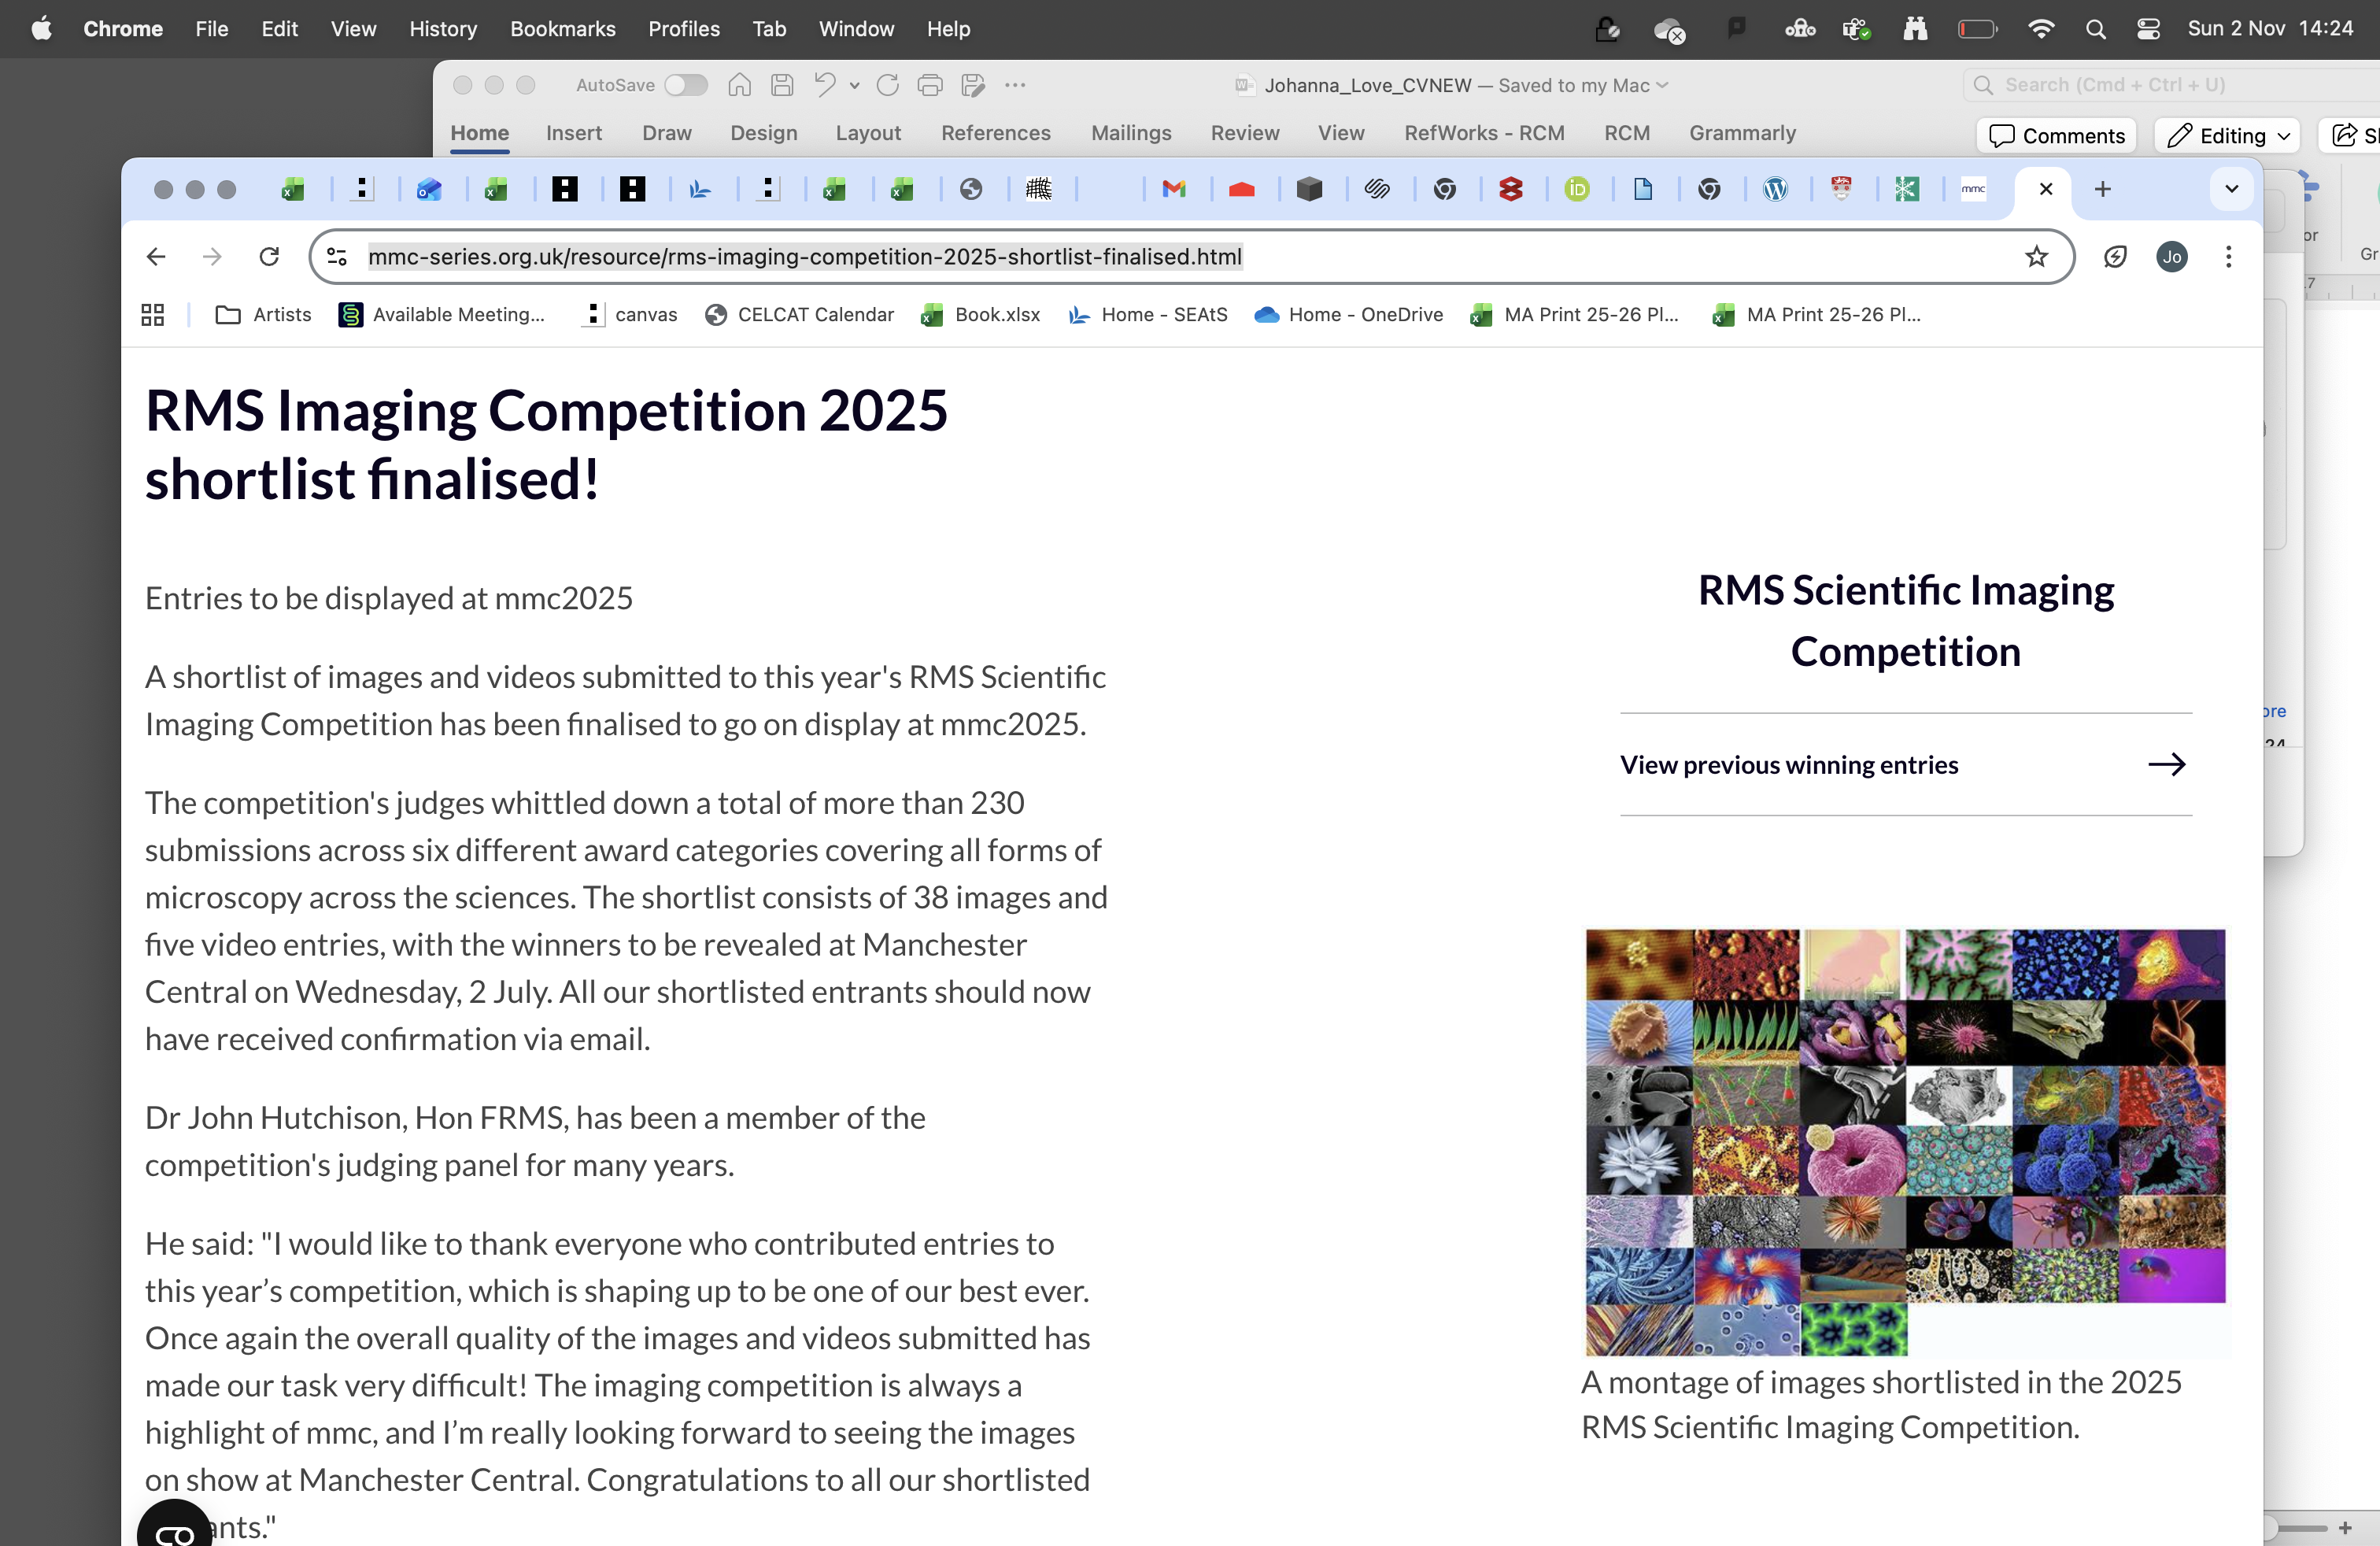The width and height of the screenshot is (2380, 1546).
Task: Open macOS Control Center from the menu bar
Action: pyautogui.click(x=2148, y=29)
